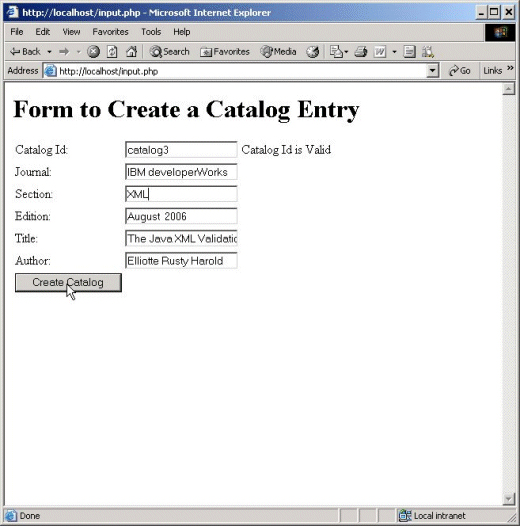Open the Forward history dropdown arrow
Image resolution: width=520 pixels, height=526 pixels.
pos(79,52)
